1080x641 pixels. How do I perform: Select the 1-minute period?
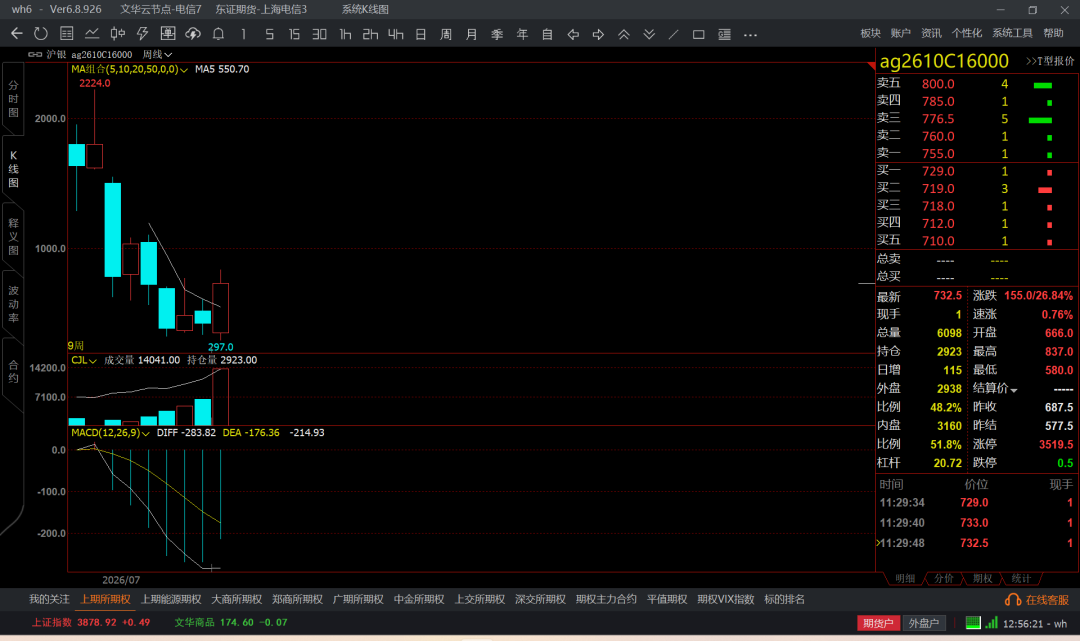[243, 34]
